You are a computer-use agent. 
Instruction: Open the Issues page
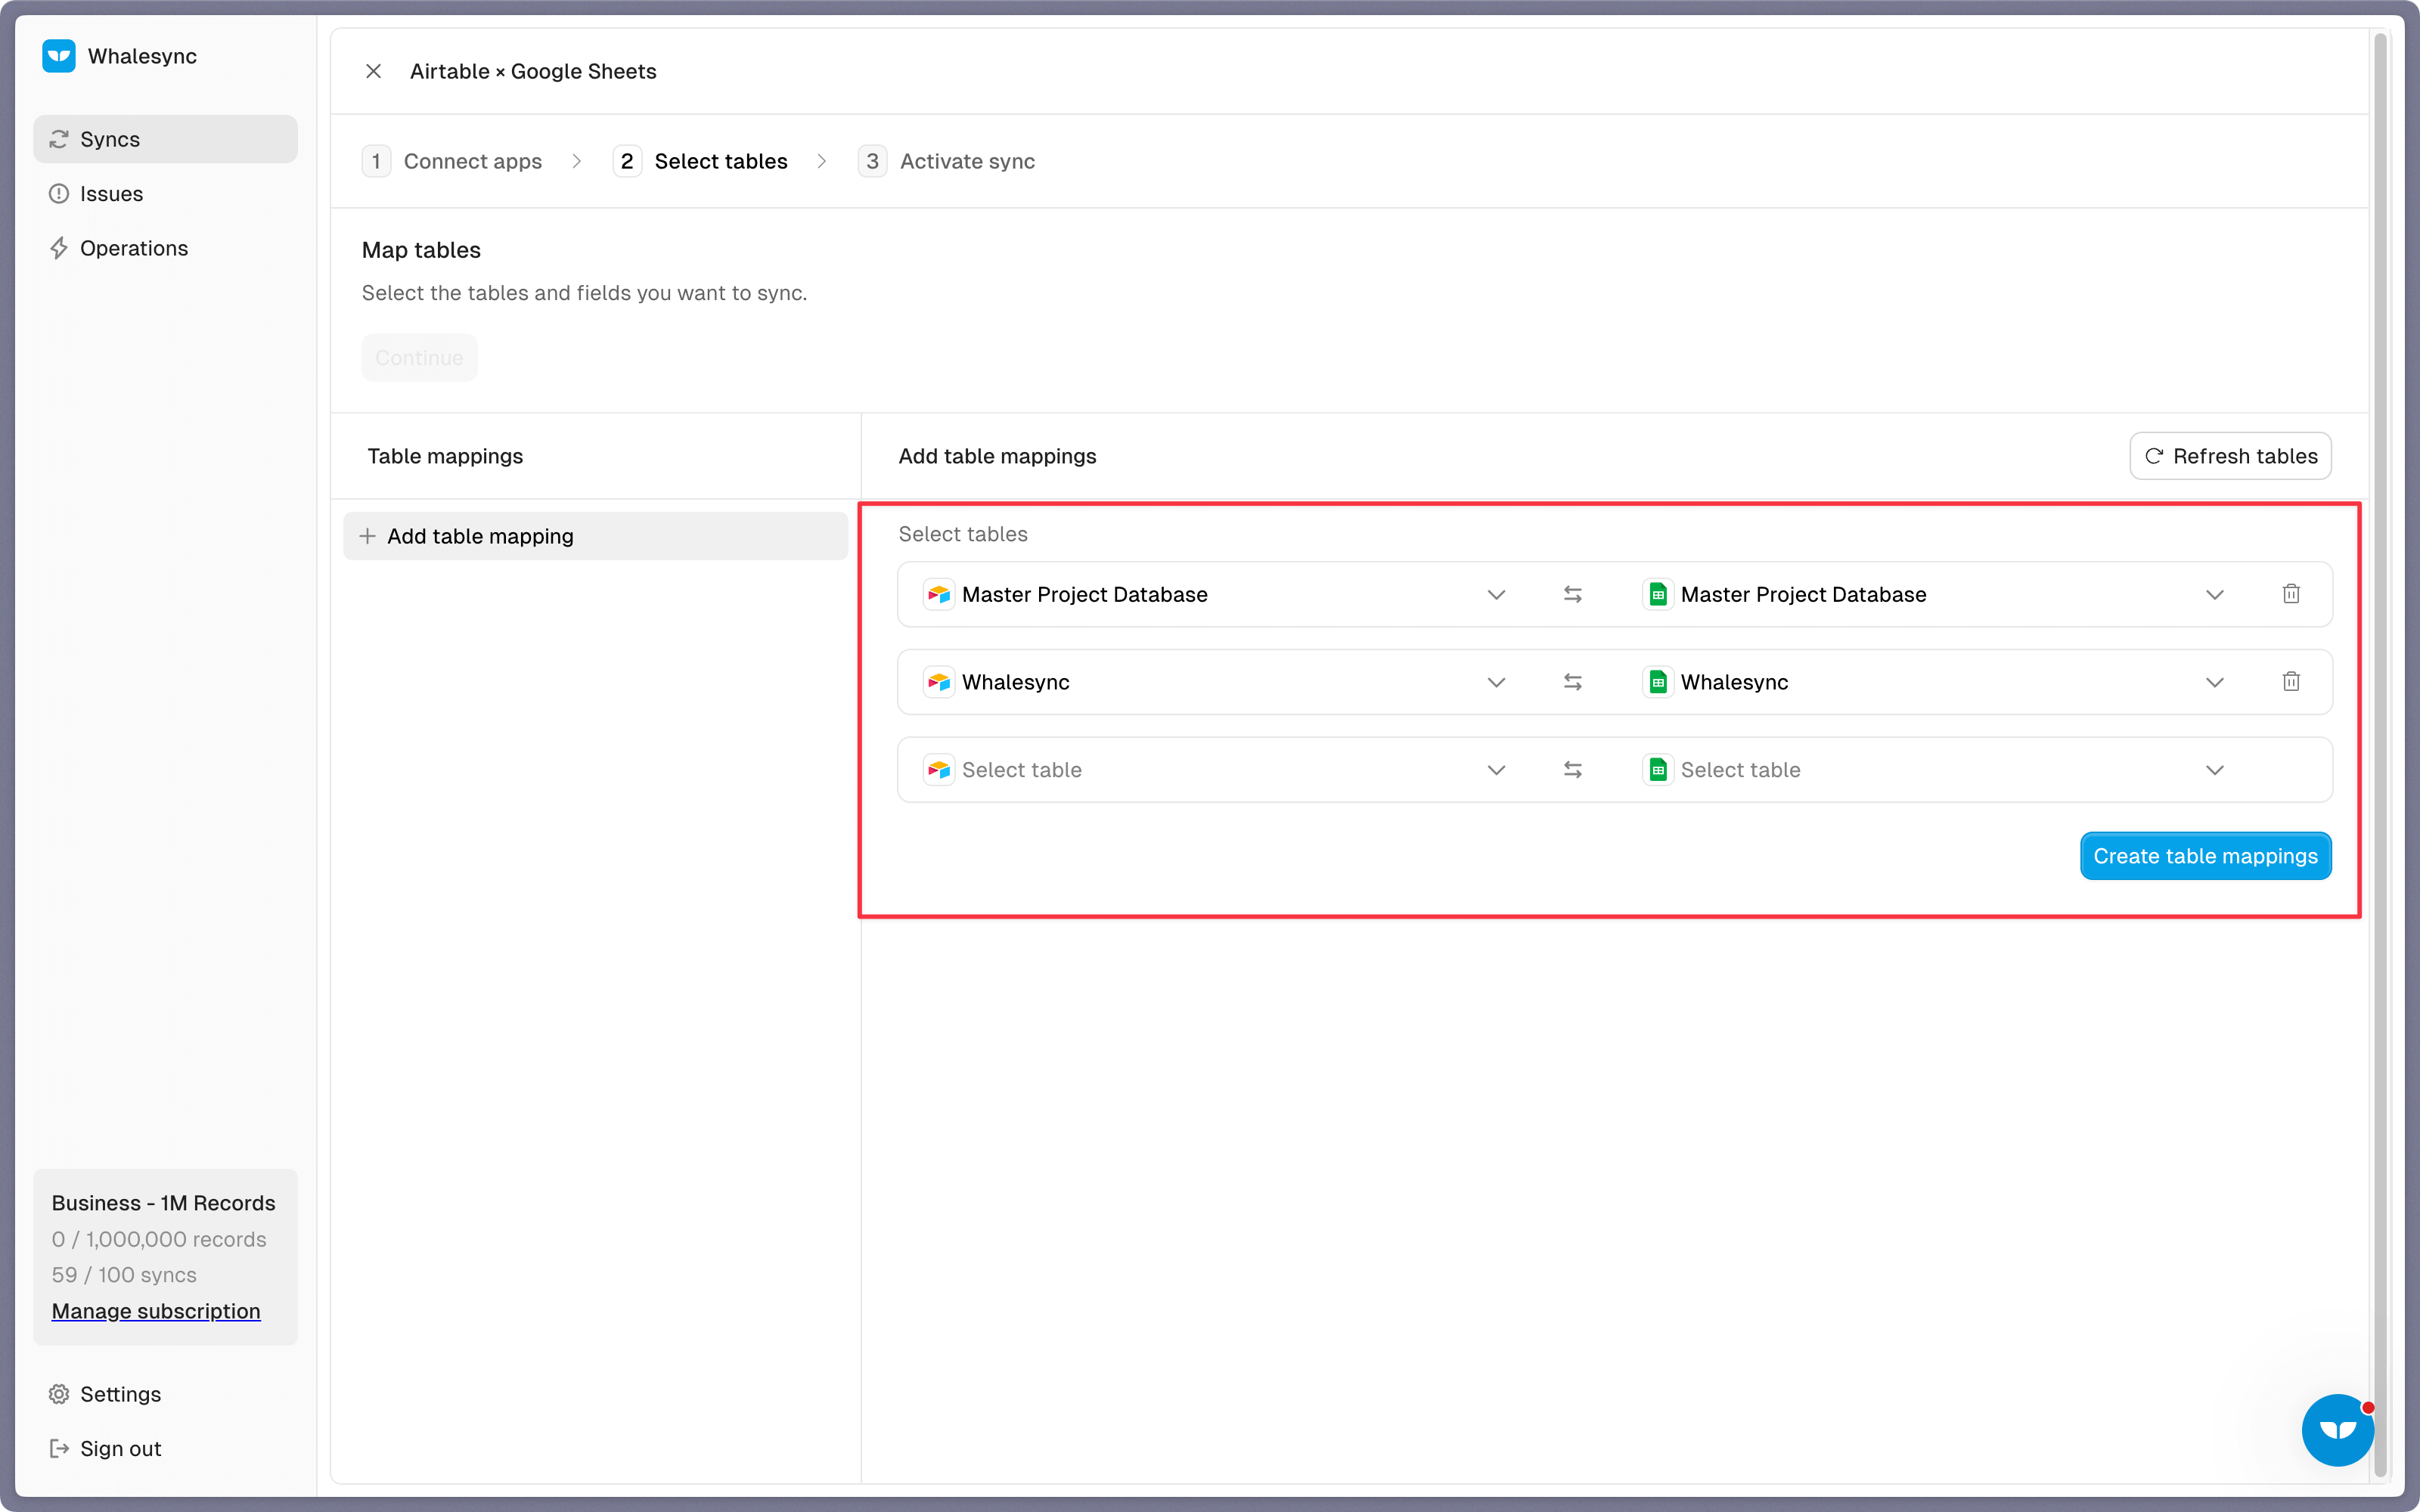click(x=165, y=194)
